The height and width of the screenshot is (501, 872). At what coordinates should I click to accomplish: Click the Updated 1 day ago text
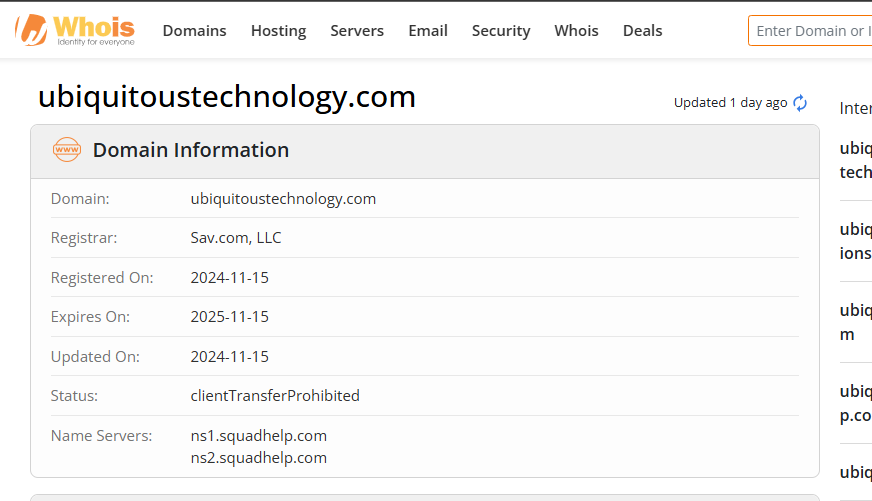coord(730,103)
